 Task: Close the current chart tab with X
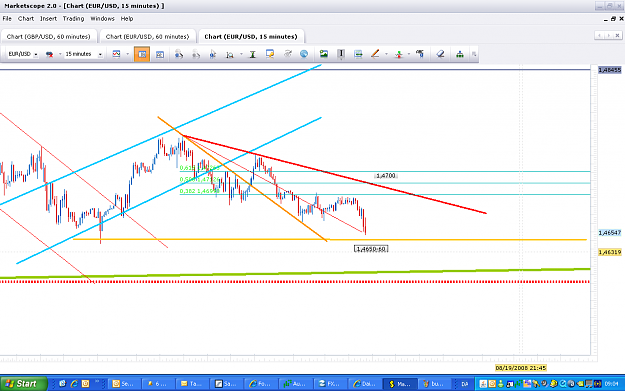617,35
